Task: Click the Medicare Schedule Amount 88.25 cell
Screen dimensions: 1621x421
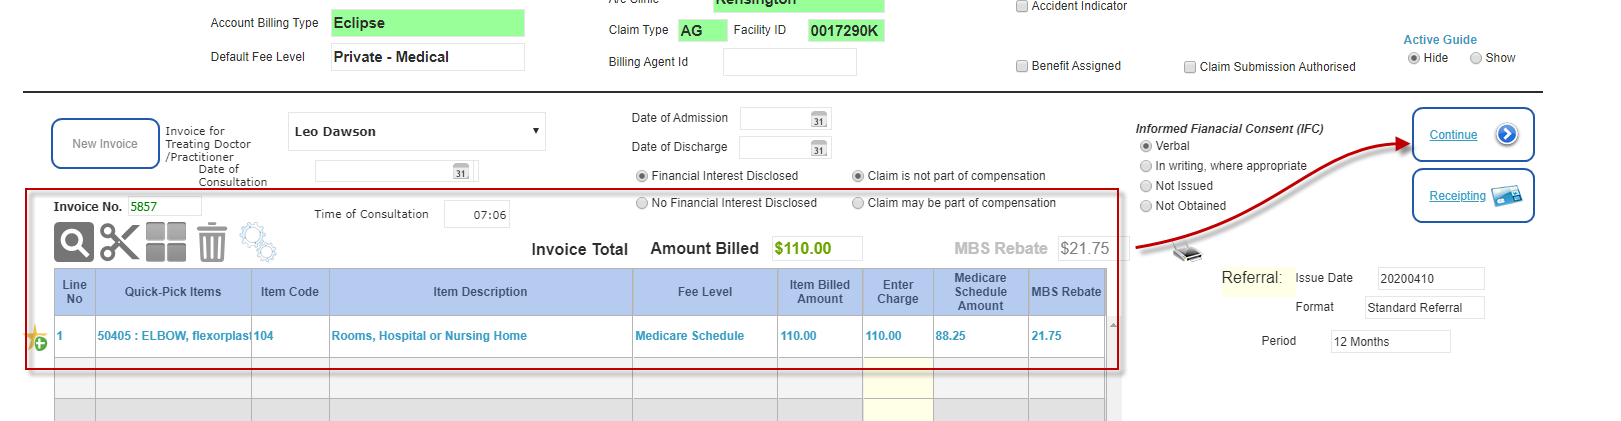Action: pyautogui.click(x=980, y=336)
